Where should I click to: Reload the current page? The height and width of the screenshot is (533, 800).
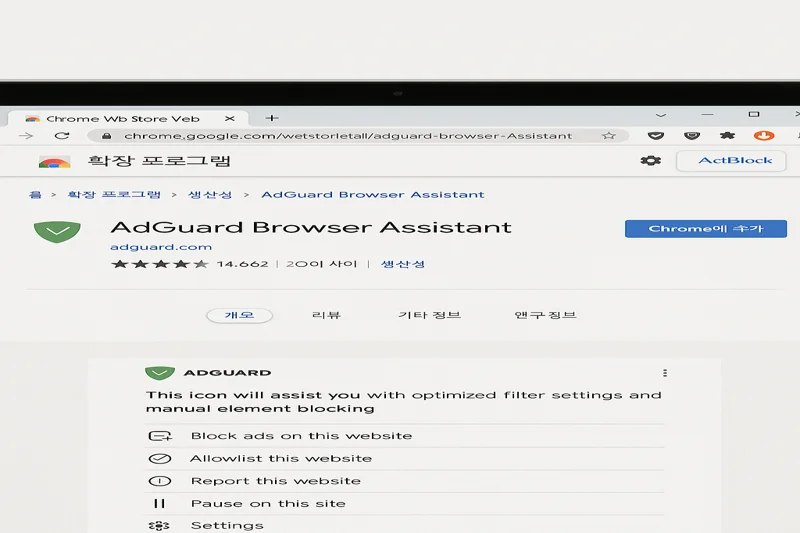click(x=62, y=136)
